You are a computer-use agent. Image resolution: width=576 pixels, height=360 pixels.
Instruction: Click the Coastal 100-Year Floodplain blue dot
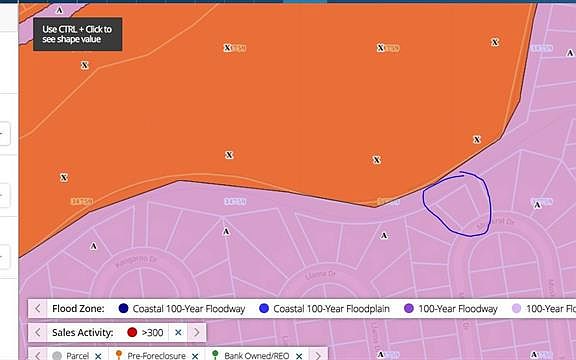tap(264, 309)
